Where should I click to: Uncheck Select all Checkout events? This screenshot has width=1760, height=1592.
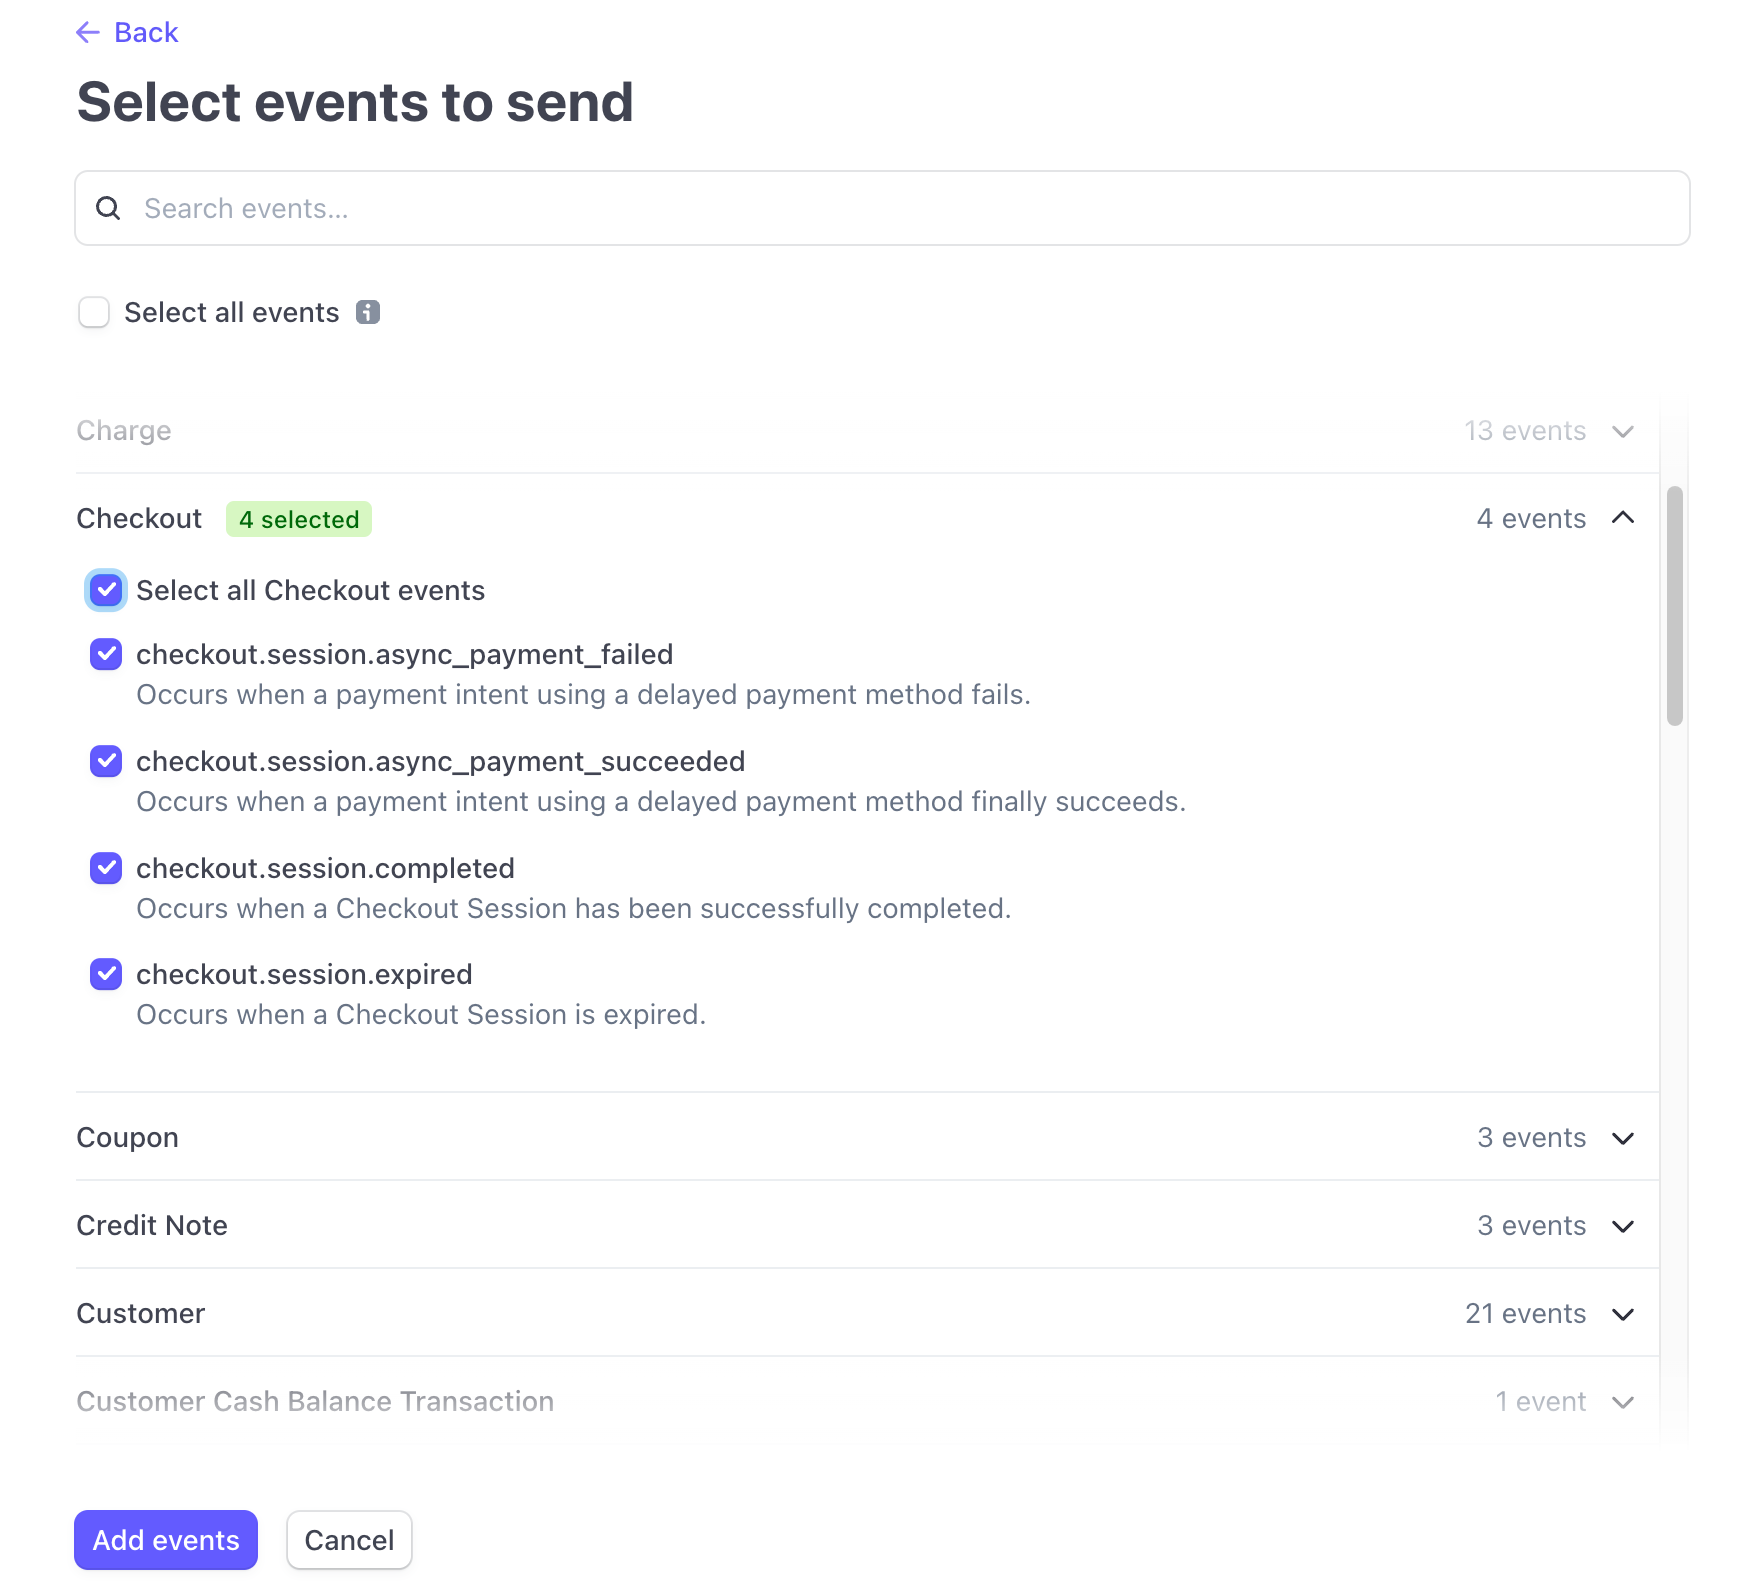click(x=106, y=590)
